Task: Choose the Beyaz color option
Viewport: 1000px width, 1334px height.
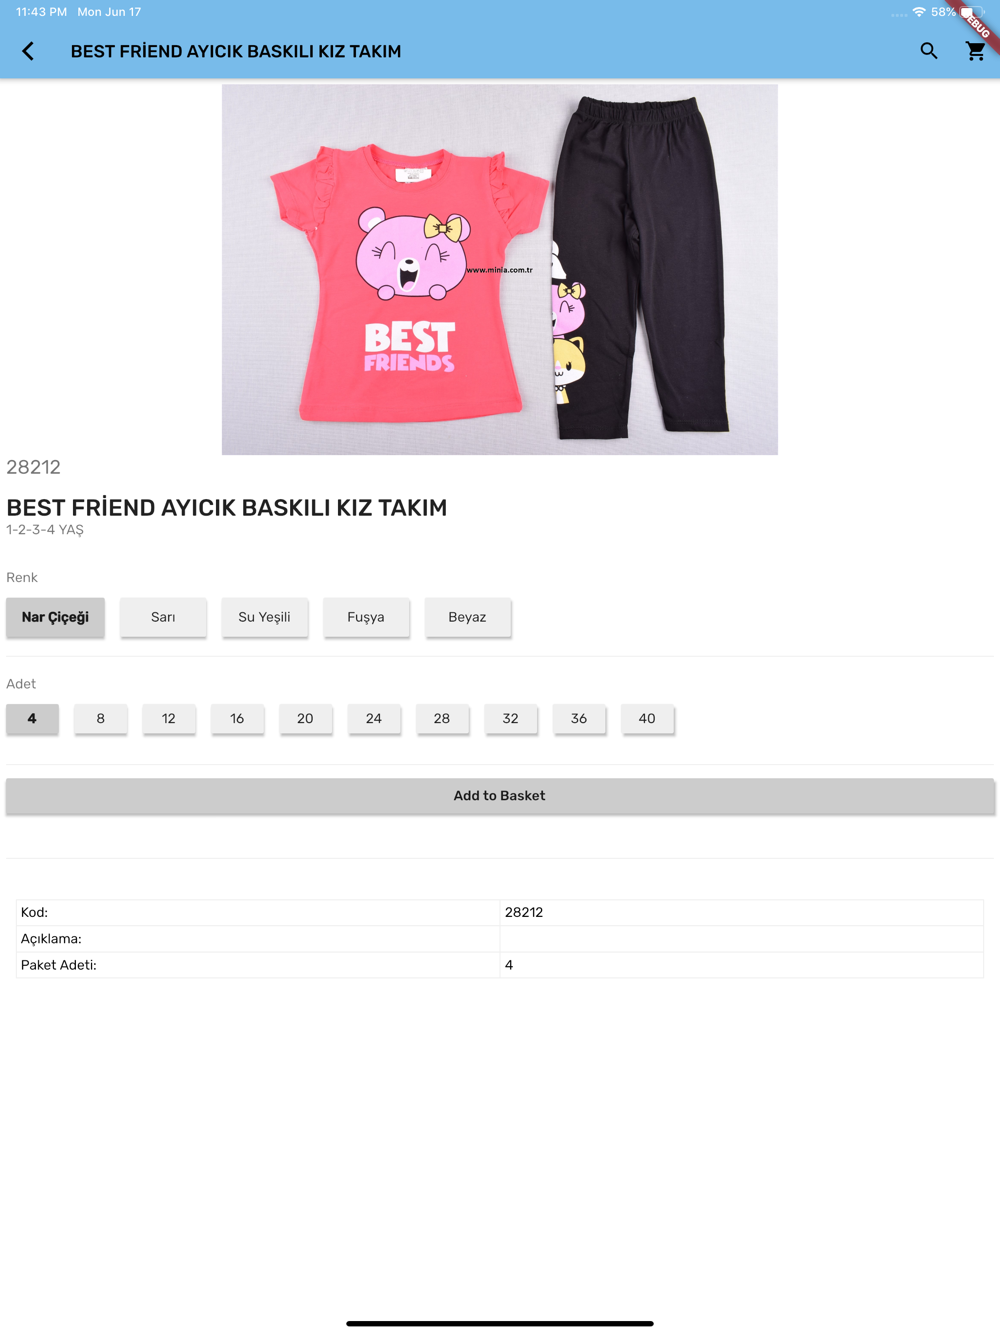Action: [x=467, y=617]
